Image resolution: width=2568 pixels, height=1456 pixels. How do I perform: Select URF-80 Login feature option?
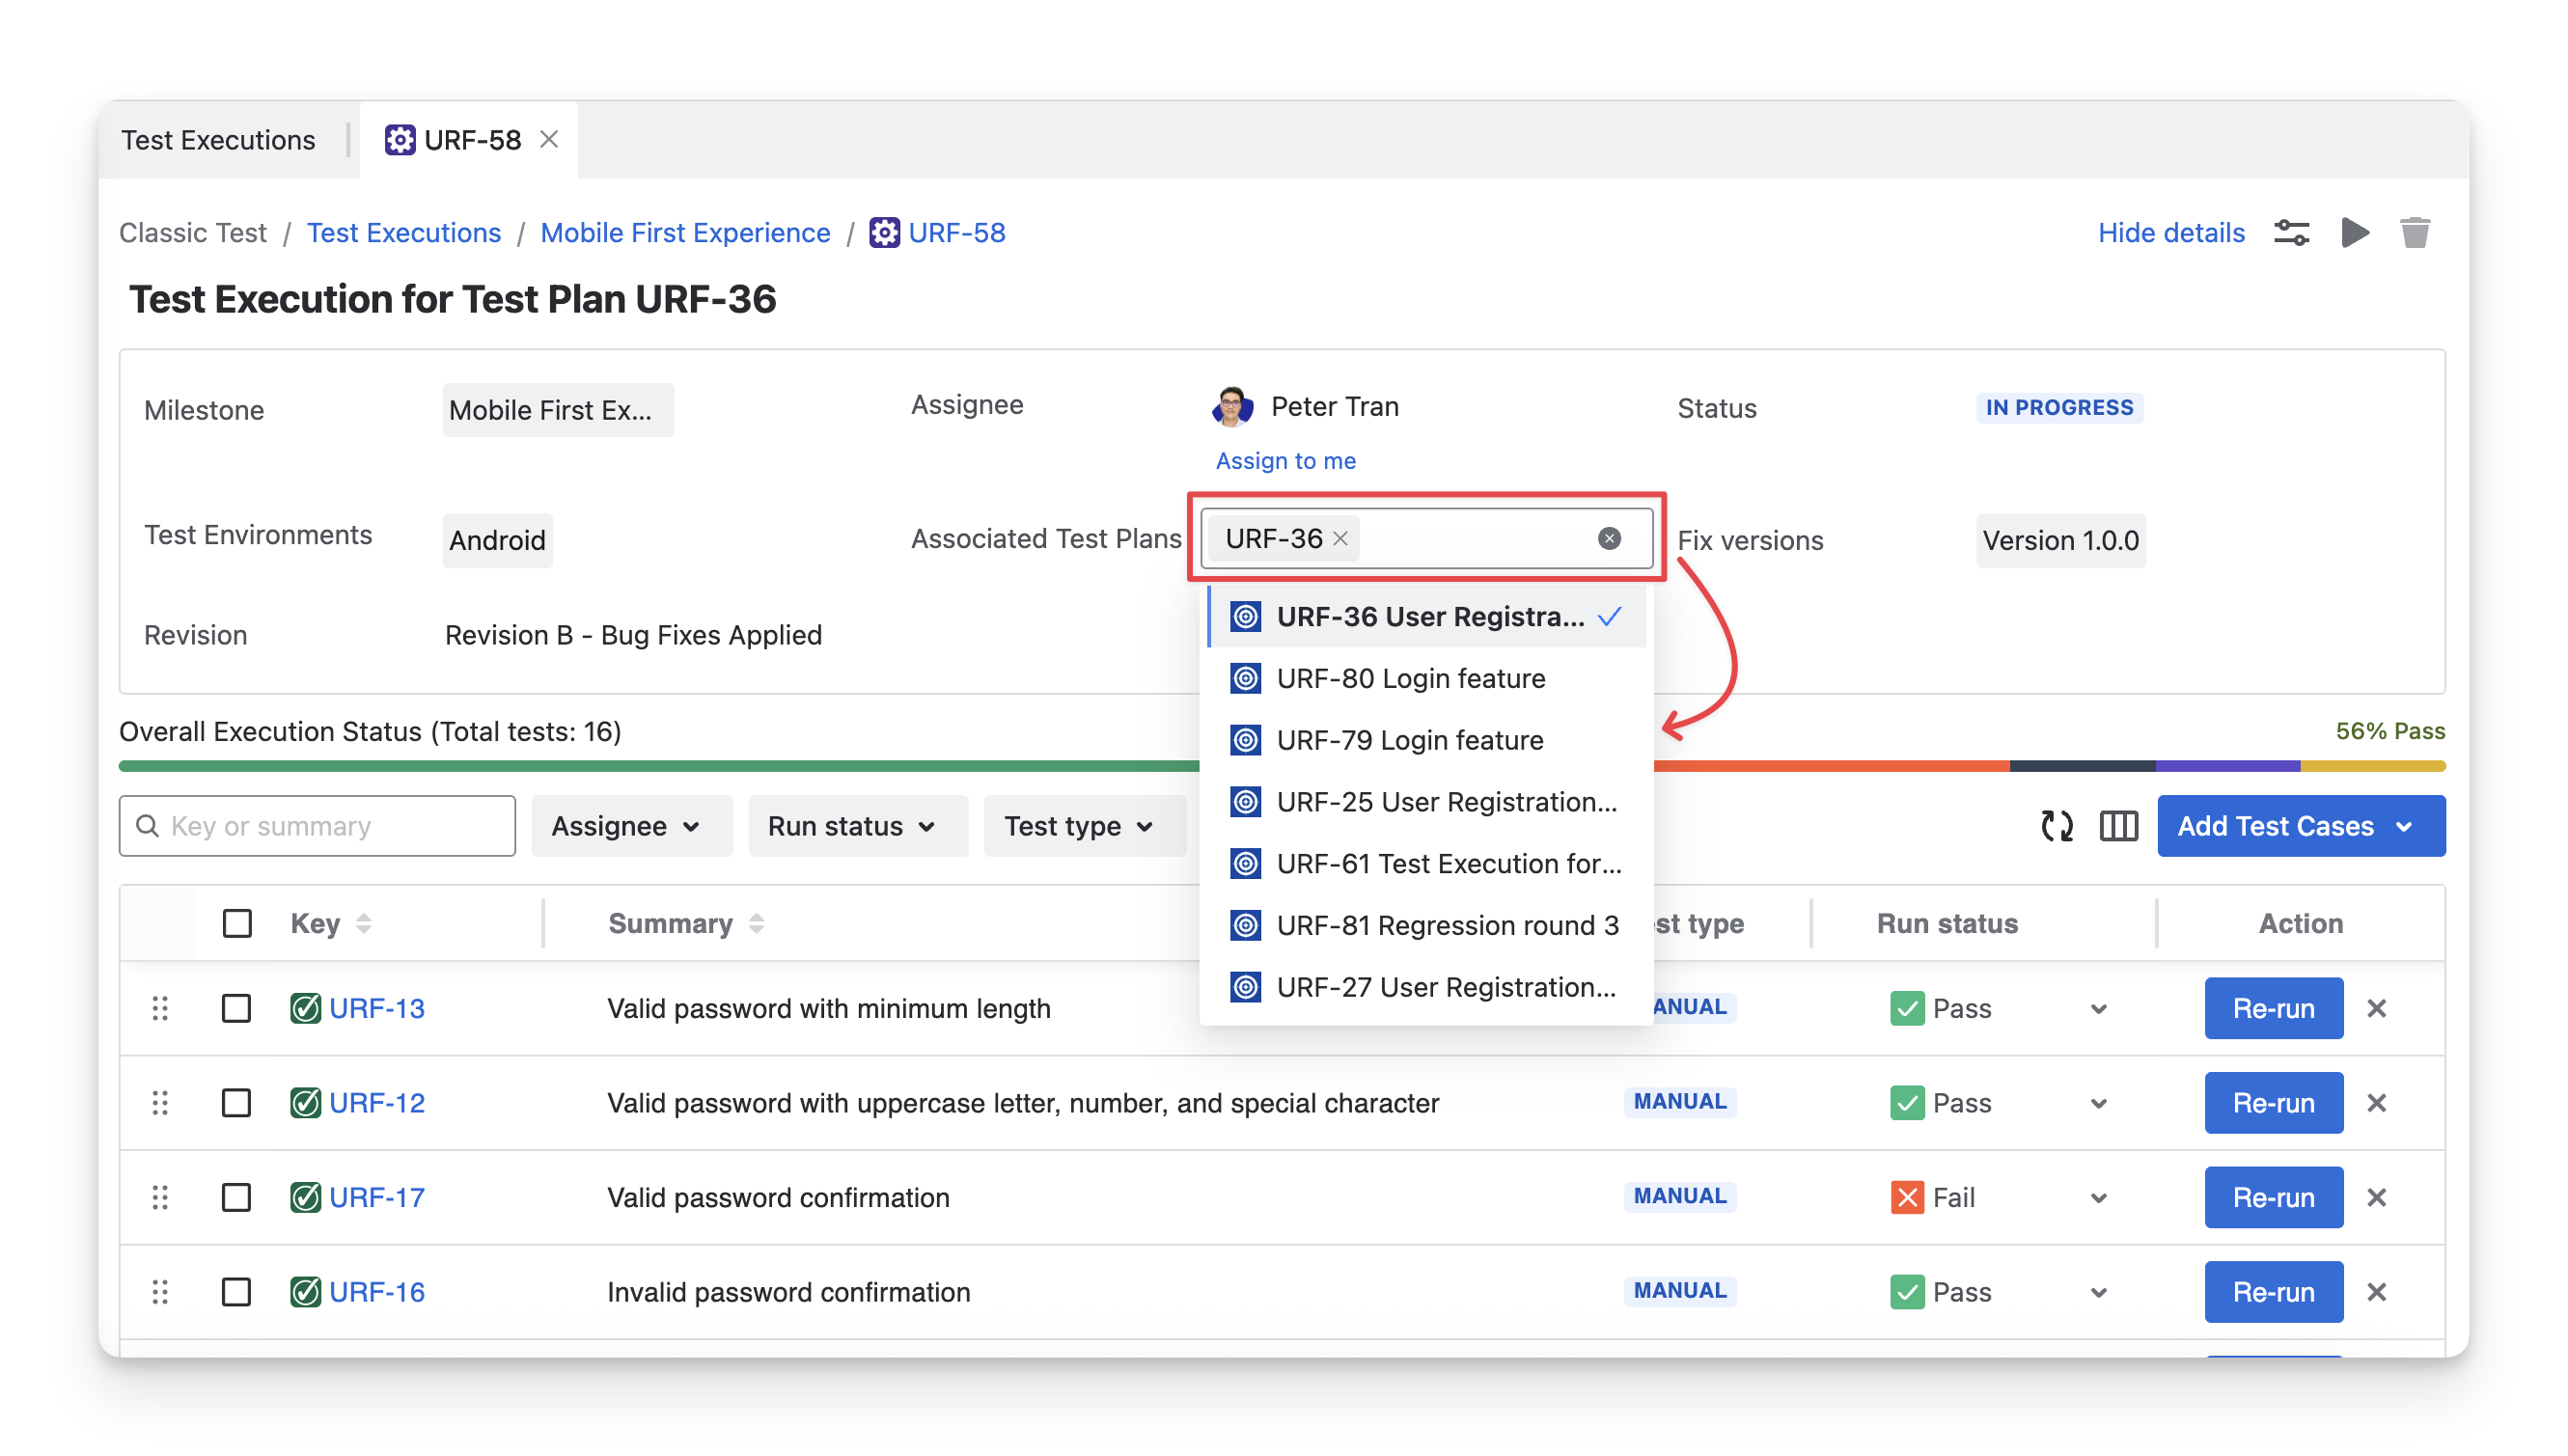point(1410,679)
